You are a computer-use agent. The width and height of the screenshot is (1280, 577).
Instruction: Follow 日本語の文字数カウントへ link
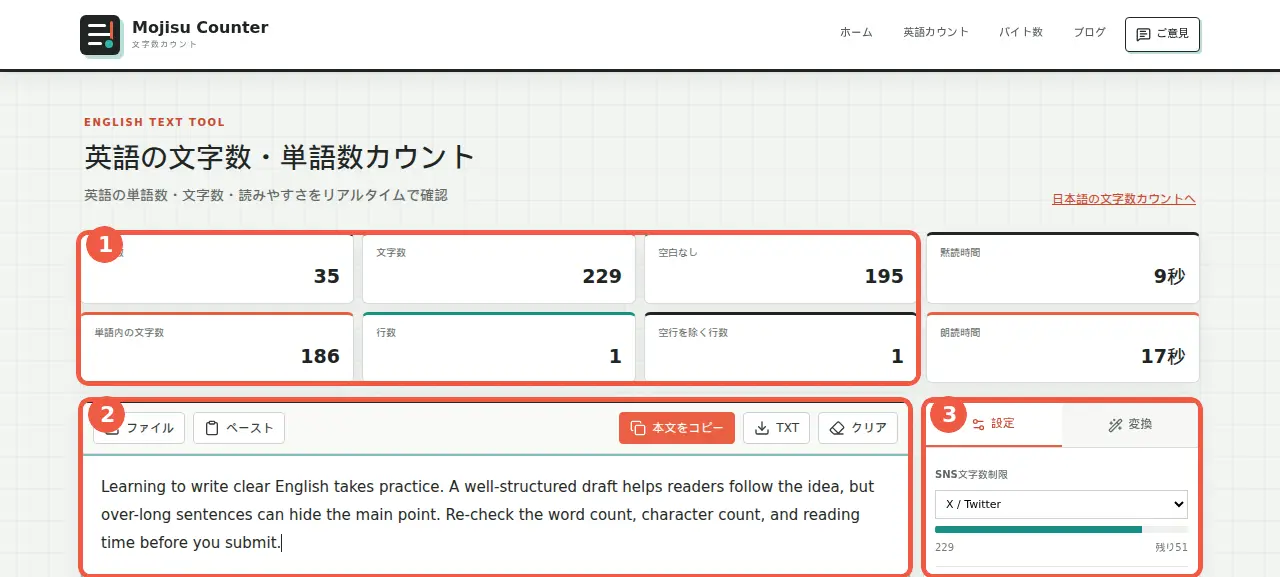pyautogui.click(x=1124, y=199)
